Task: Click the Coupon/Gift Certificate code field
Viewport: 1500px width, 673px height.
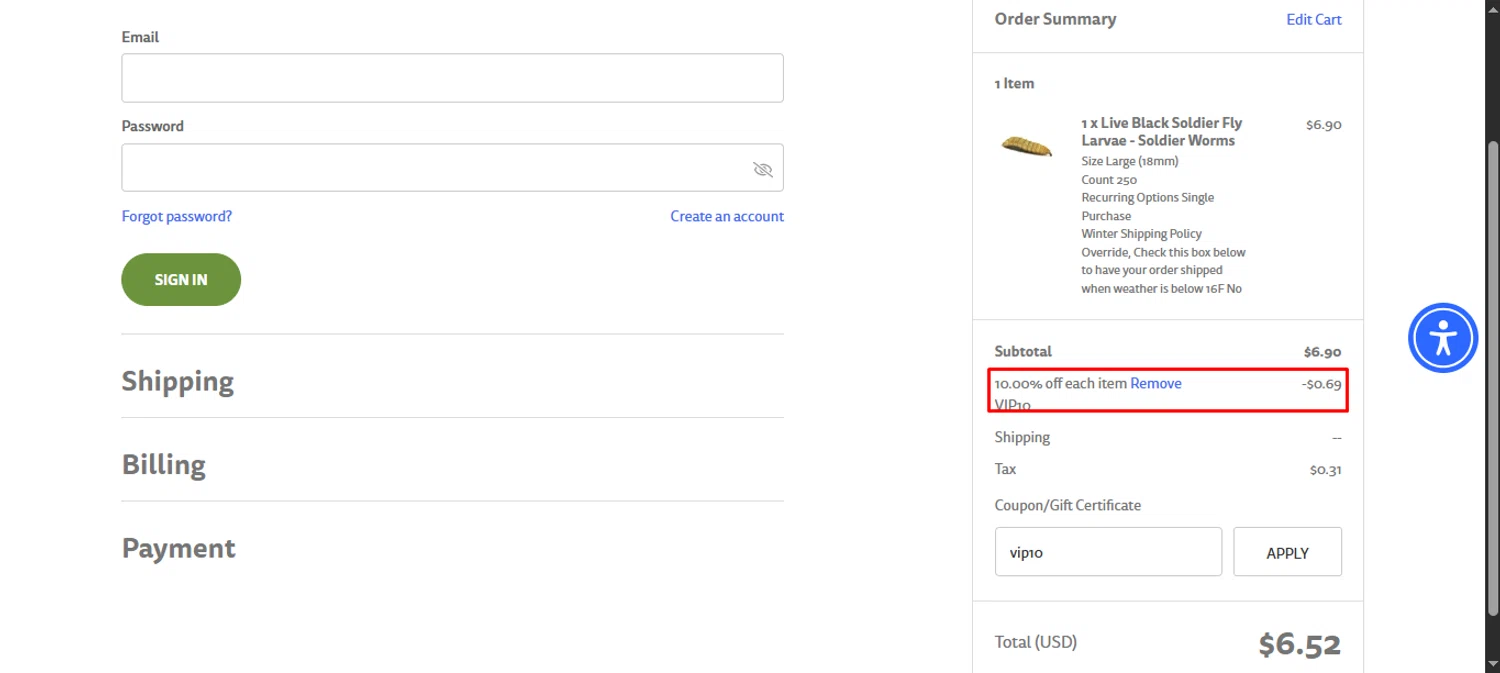Action: point(1108,552)
